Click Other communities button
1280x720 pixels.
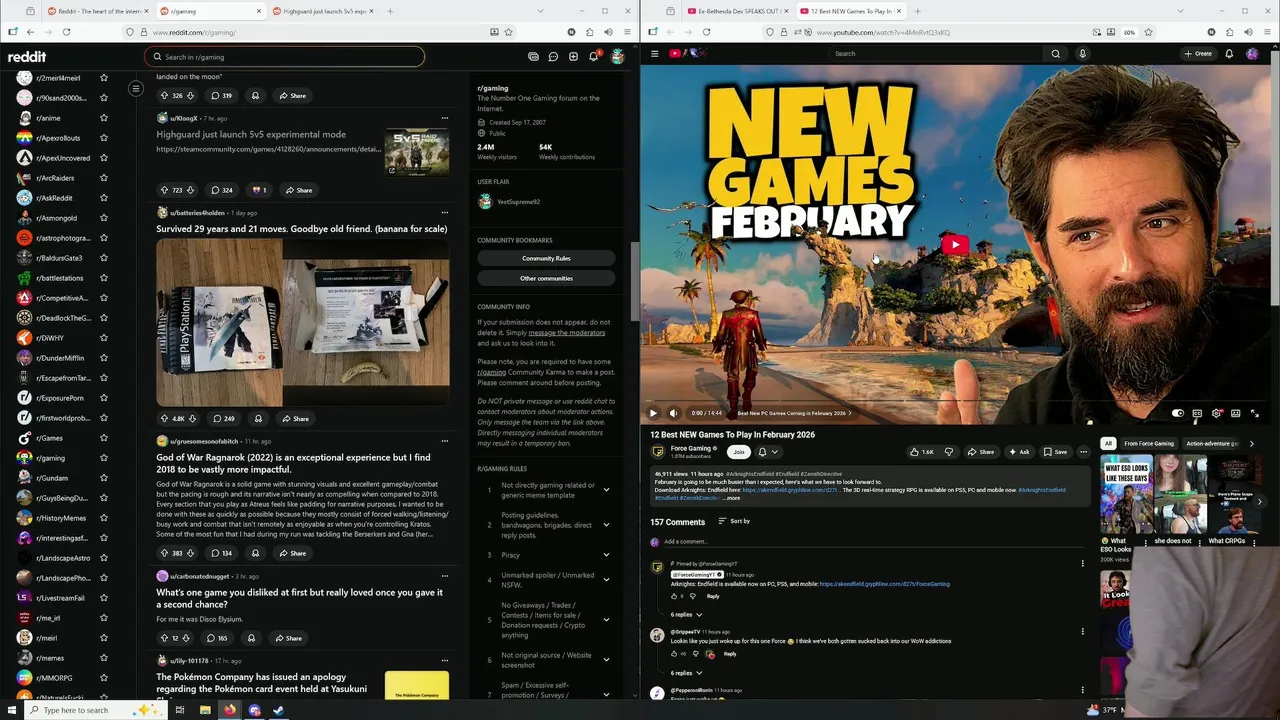click(546, 278)
